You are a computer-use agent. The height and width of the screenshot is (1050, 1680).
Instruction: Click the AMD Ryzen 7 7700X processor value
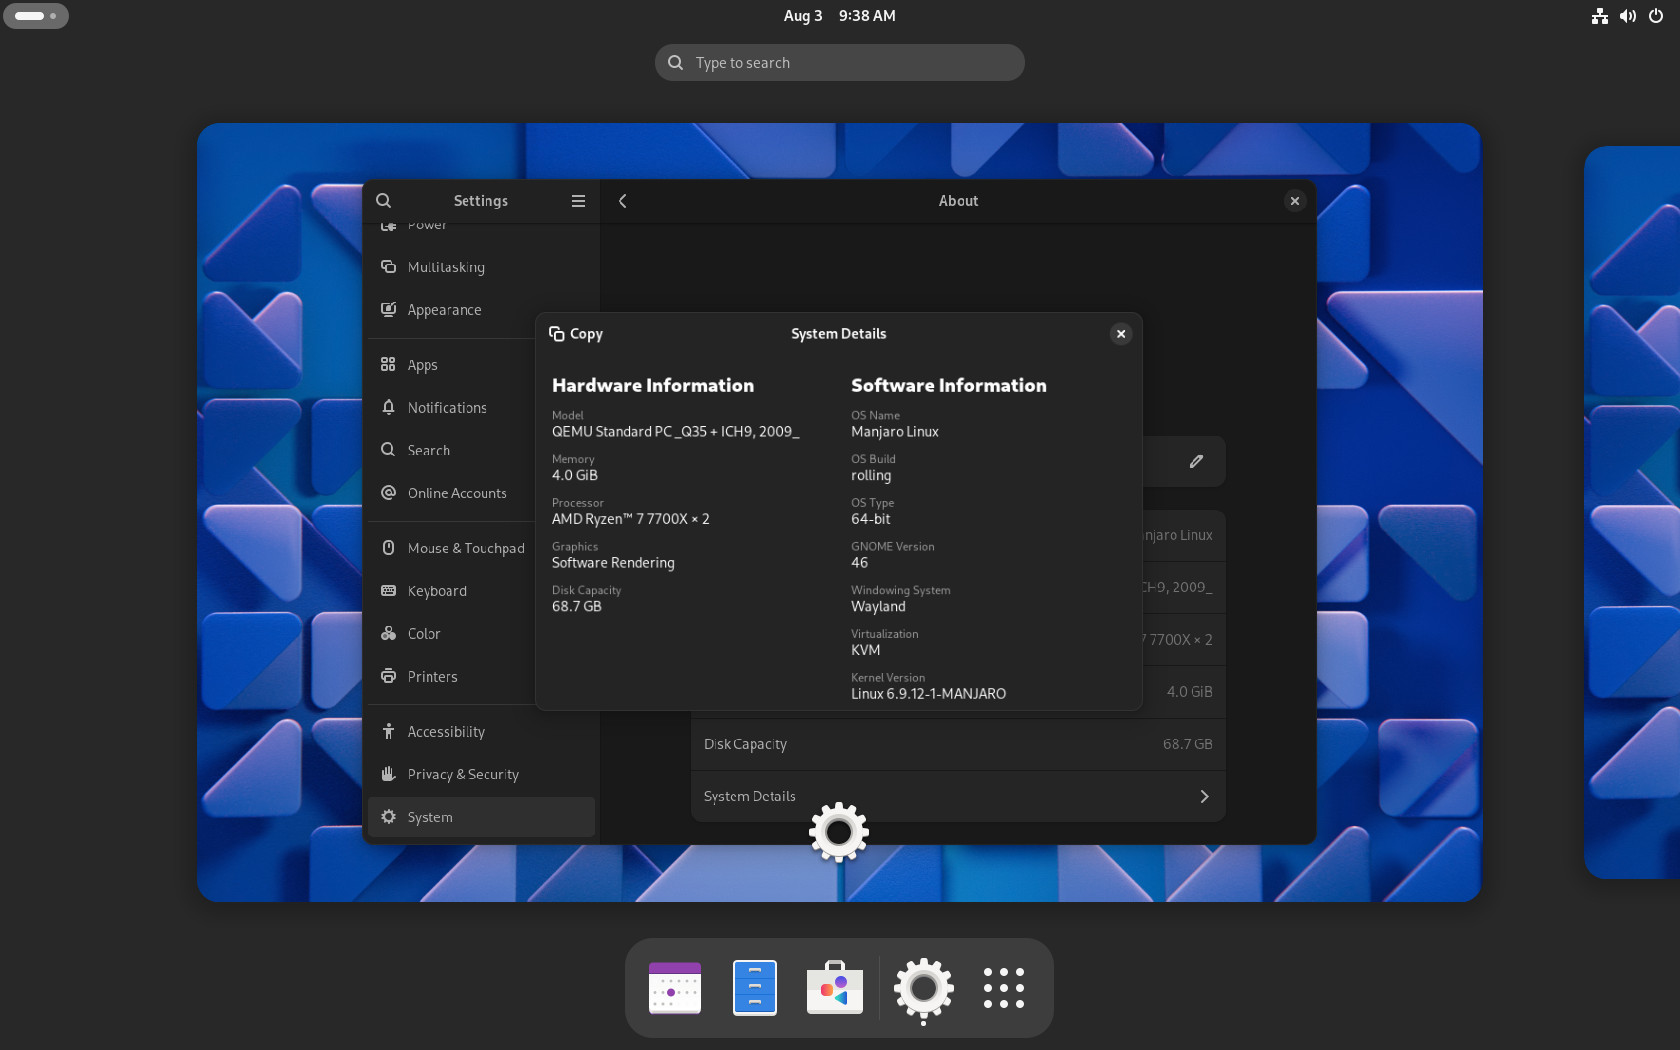click(631, 519)
